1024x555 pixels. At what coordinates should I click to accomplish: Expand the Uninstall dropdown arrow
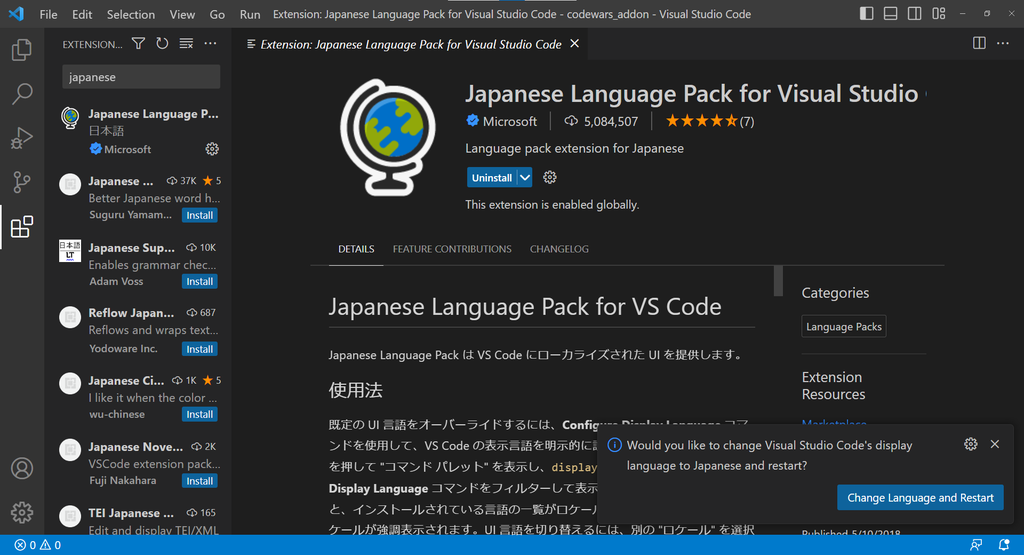tap(525, 177)
